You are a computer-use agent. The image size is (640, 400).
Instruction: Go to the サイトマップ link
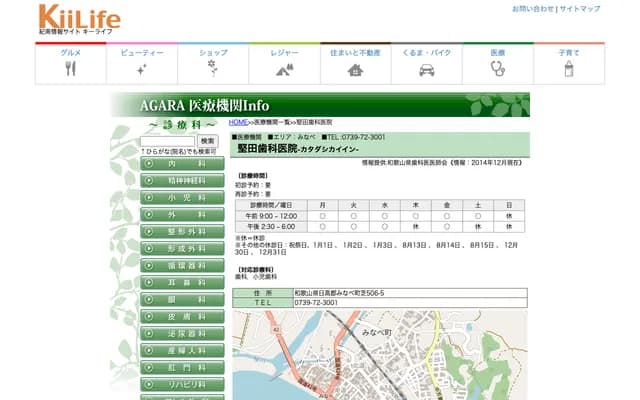[x=580, y=9]
